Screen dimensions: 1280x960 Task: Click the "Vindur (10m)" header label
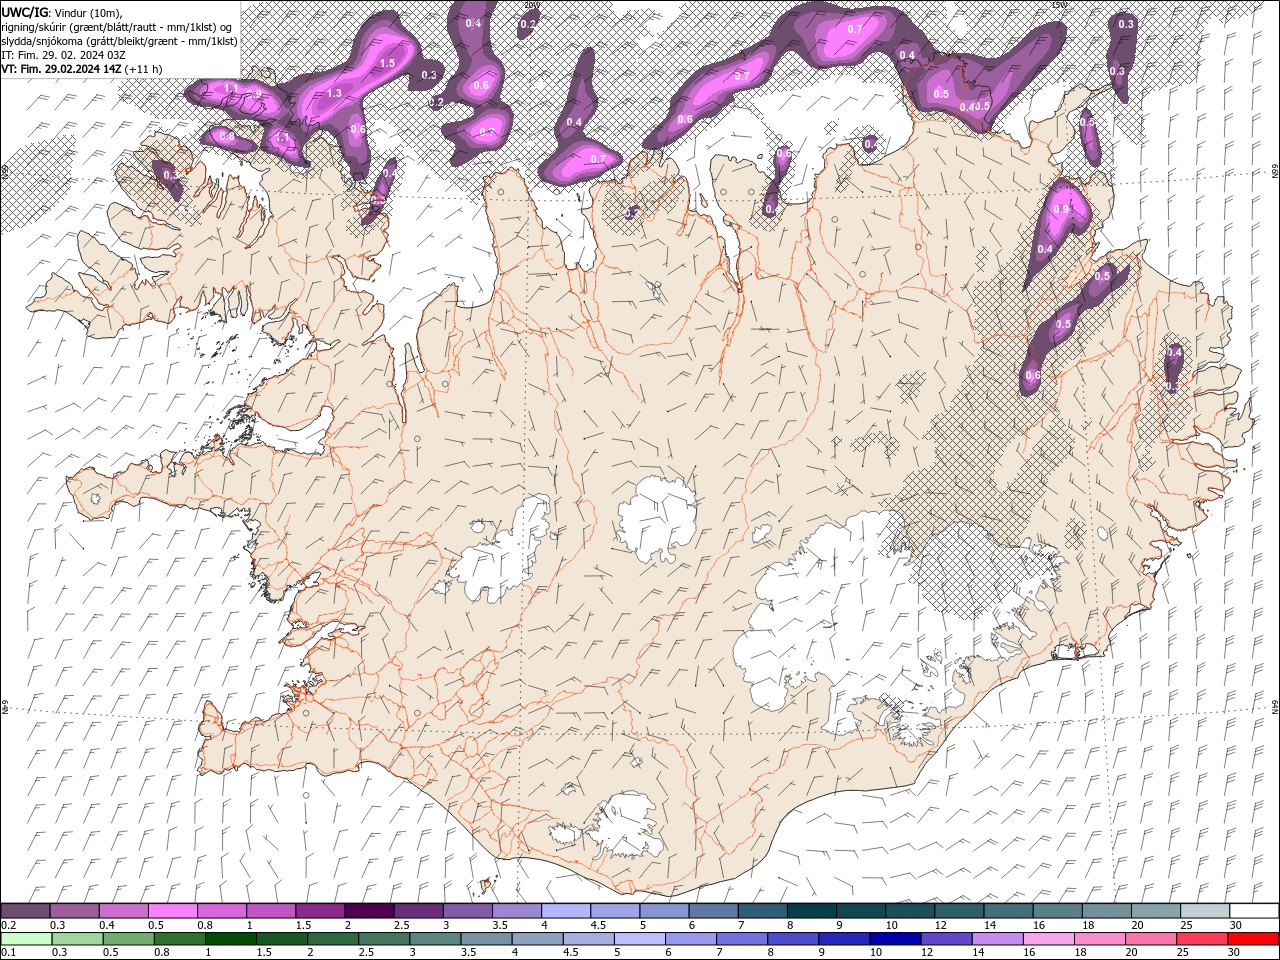tap(87, 11)
